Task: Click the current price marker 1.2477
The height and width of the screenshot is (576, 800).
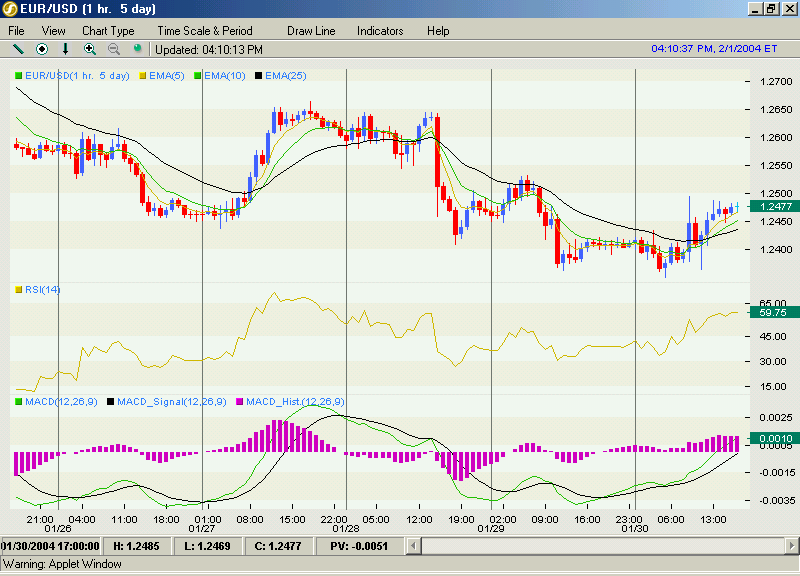Action: click(x=776, y=206)
